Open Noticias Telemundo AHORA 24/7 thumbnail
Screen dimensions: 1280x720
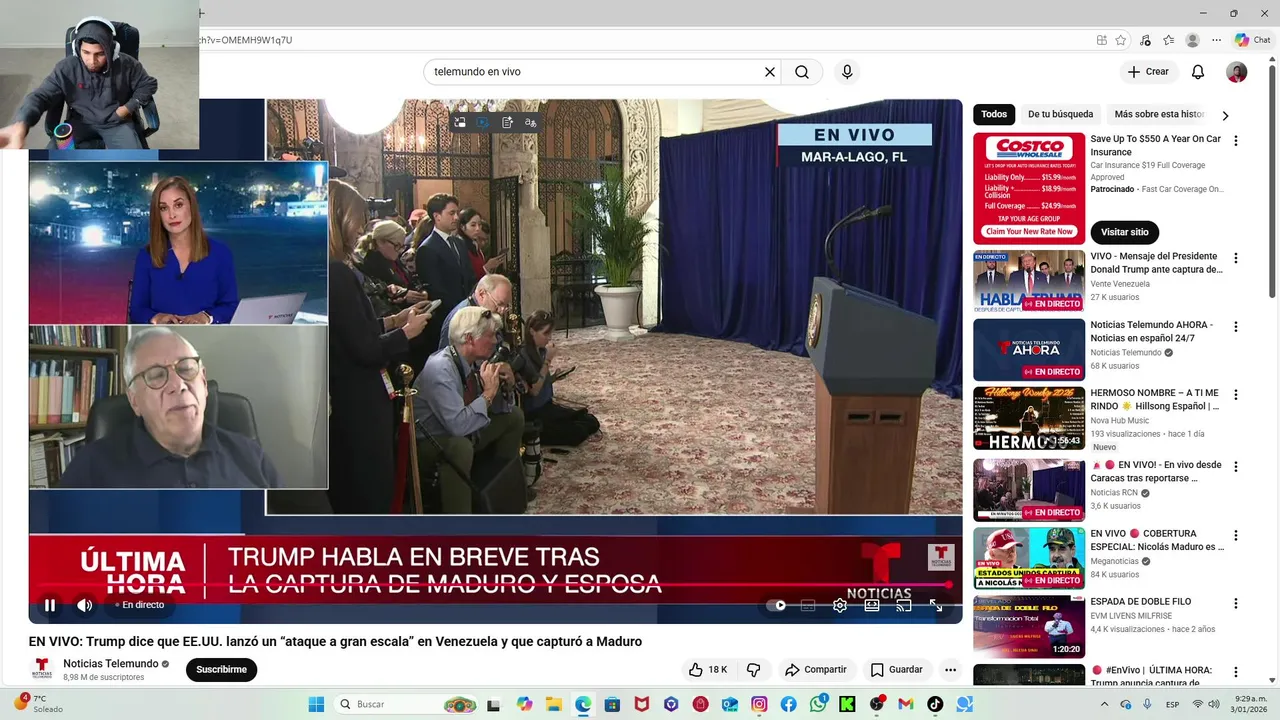pos(1029,350)
